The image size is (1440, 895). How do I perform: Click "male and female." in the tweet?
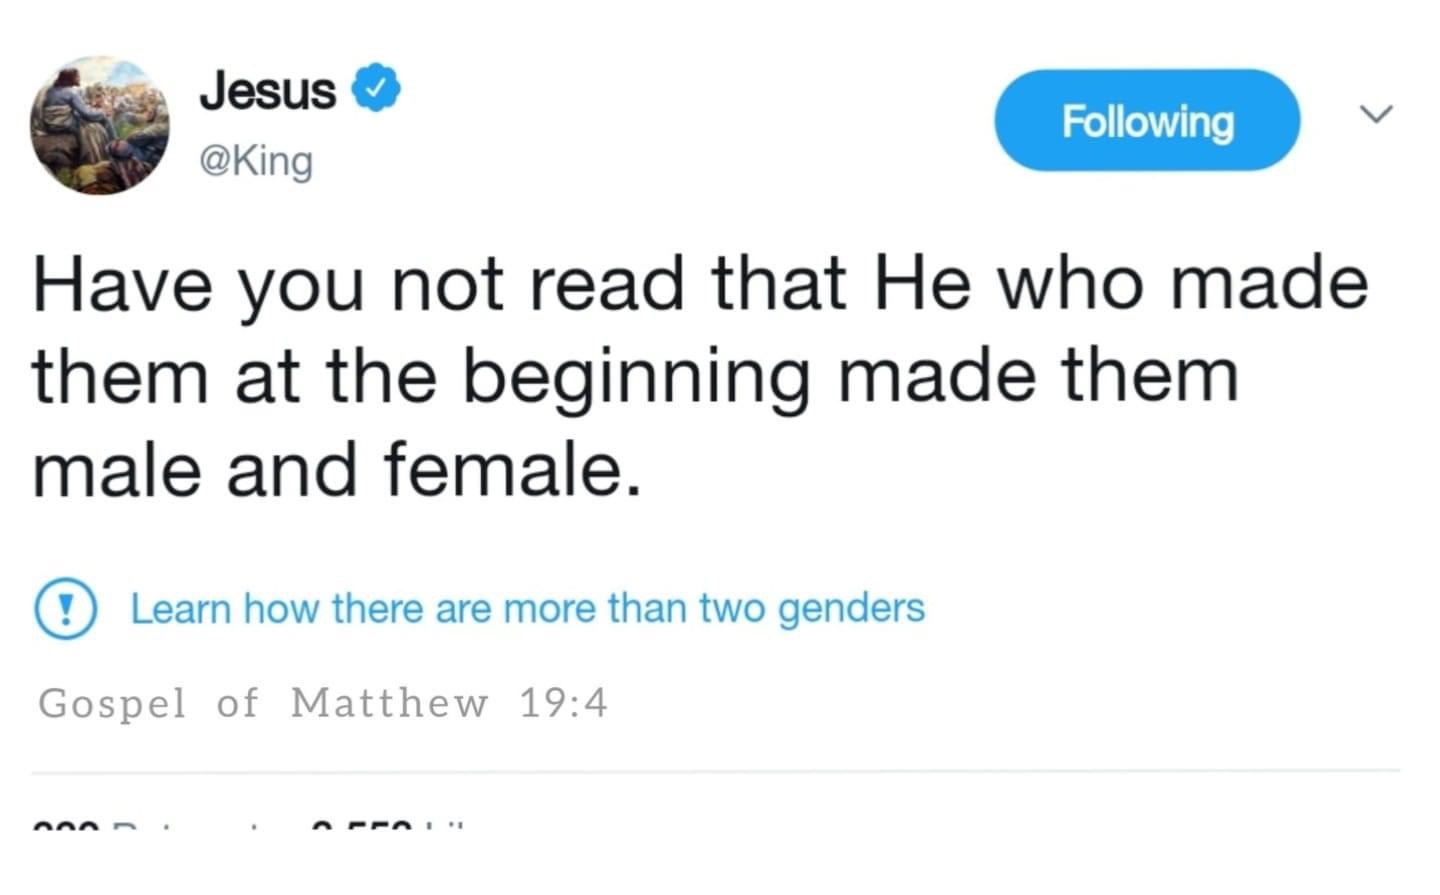coord(335,471)
